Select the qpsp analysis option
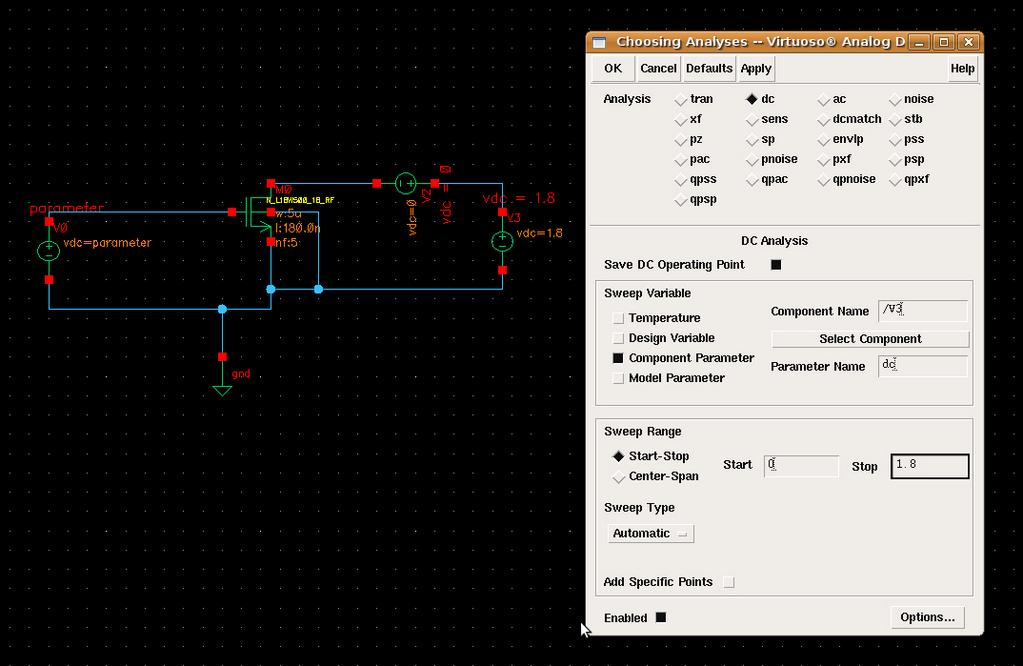This screenshot has height=666, width=1023. tap(681, 200)
